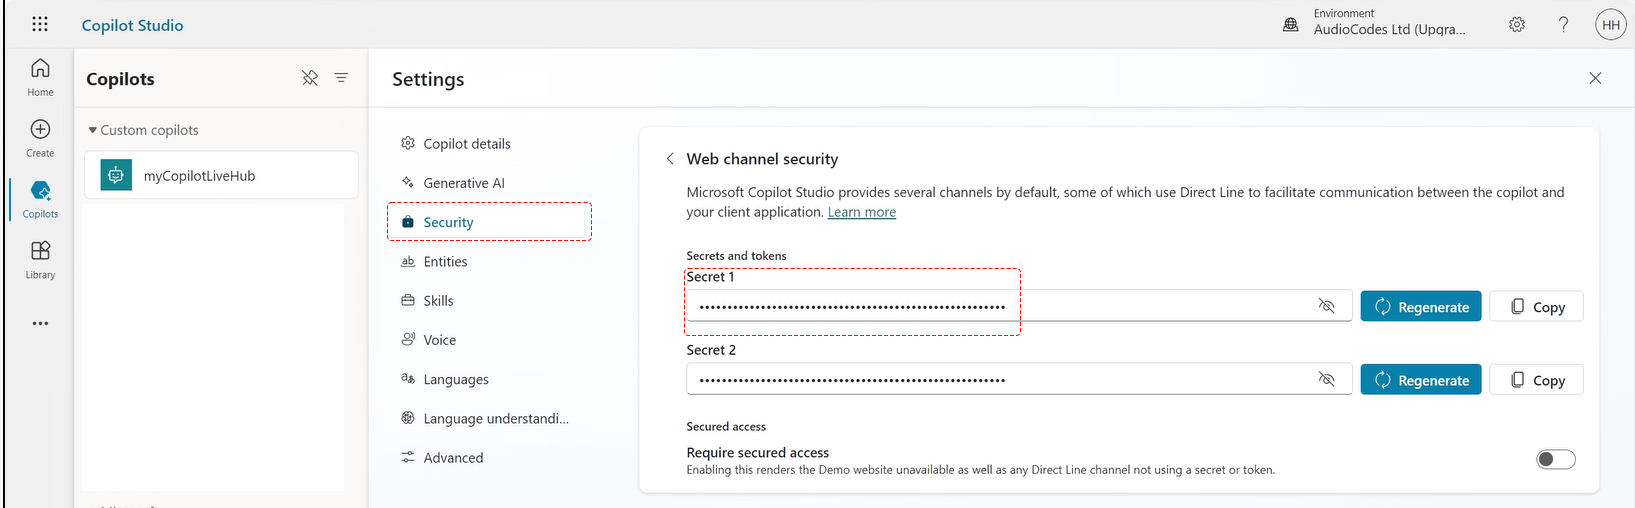
Task: Open the settings gear icon
Action: point(1517,24)
